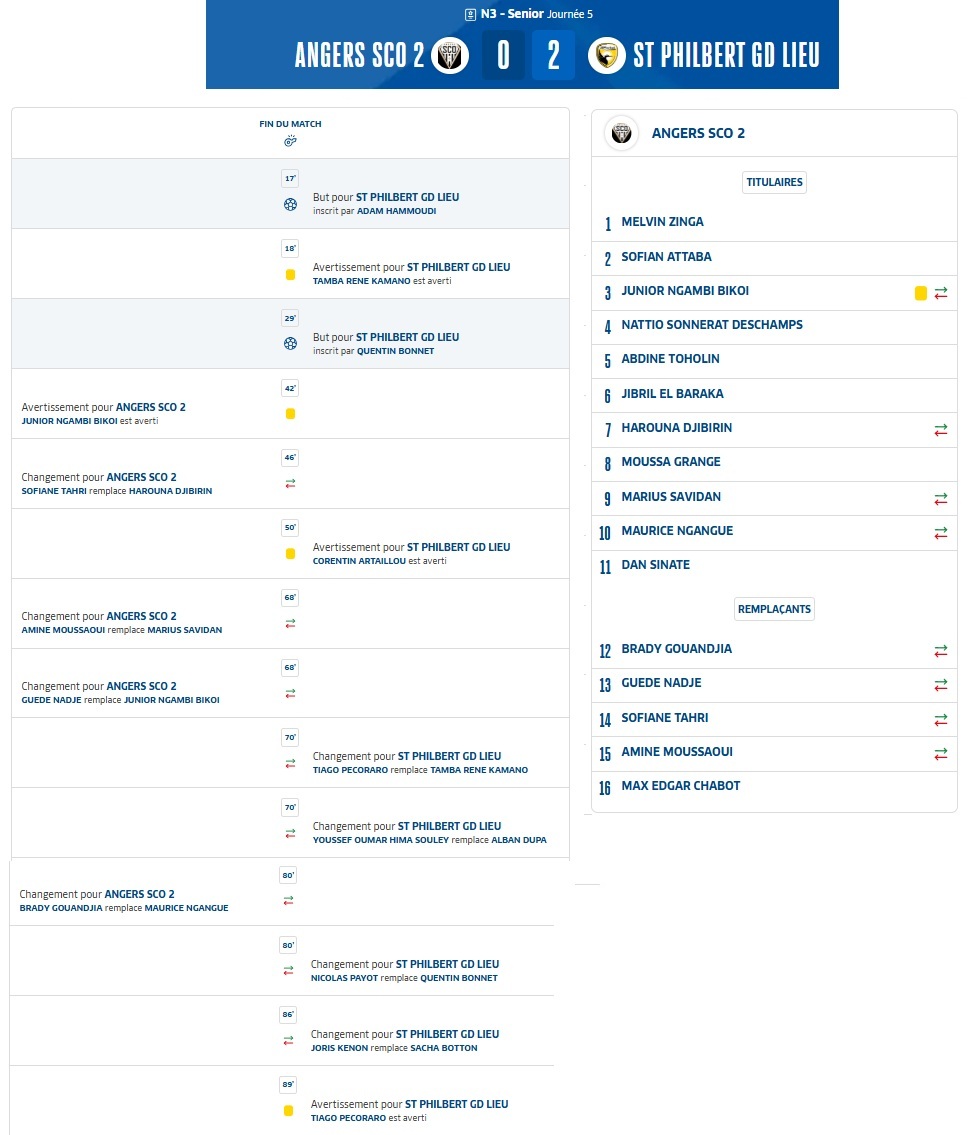This screenshot has height=1135, width=974.
Task: Click the 17' minute badge
Action: (x=290, y=178)
